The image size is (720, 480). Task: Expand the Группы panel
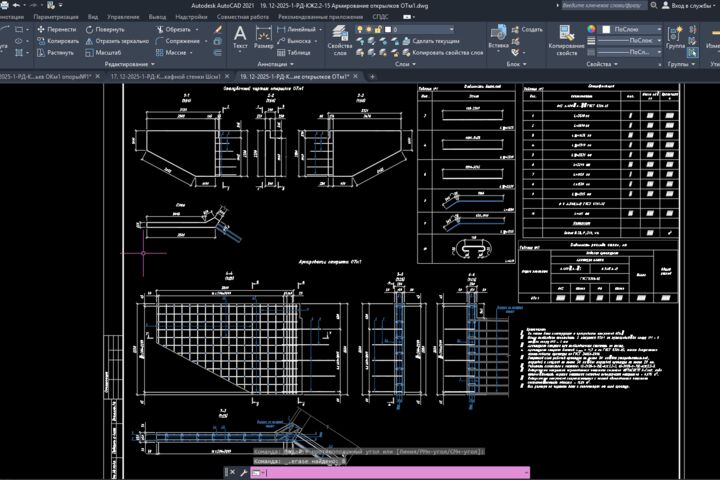[x=681, y=64]
